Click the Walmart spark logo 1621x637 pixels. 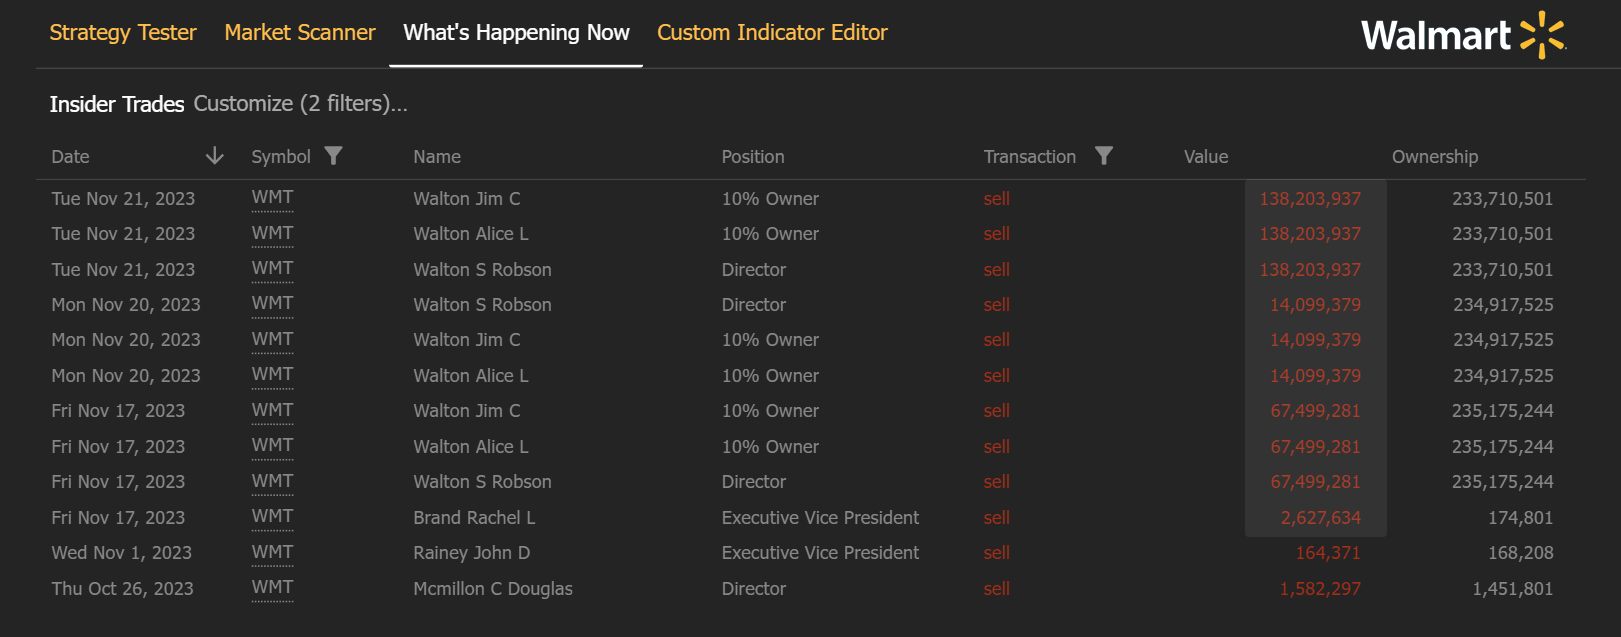click(1542, 35)
